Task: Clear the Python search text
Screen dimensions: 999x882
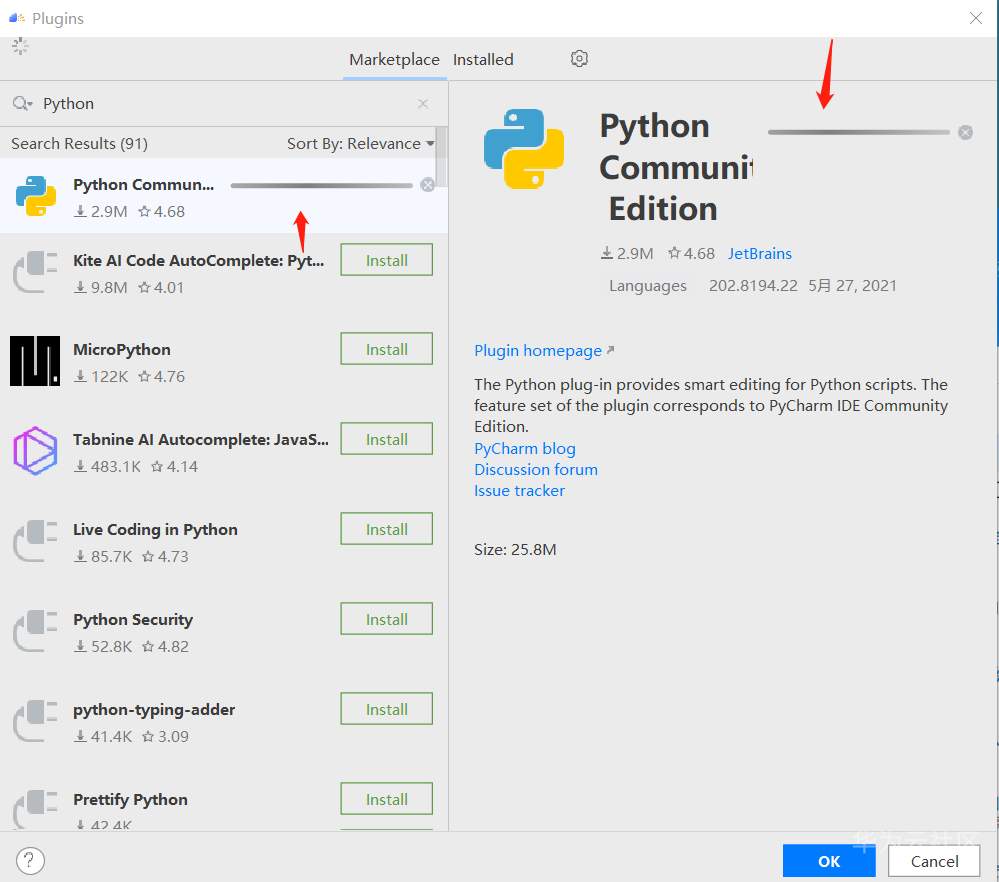Action: click(422, 103)
